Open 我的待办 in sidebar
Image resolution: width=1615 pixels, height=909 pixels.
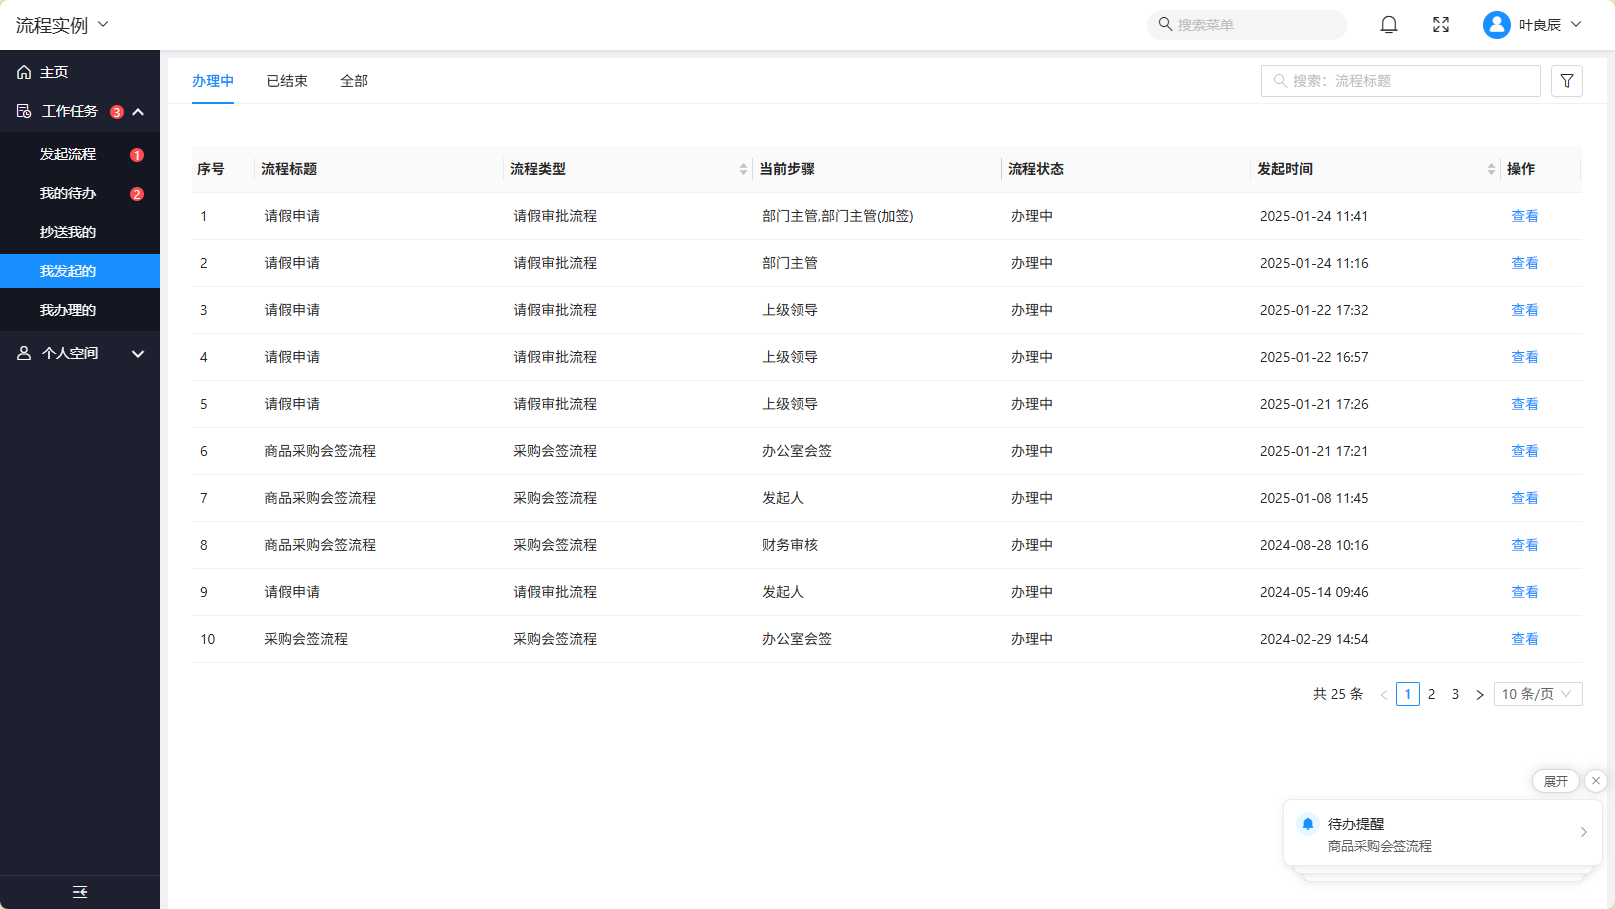click(68, 193)
